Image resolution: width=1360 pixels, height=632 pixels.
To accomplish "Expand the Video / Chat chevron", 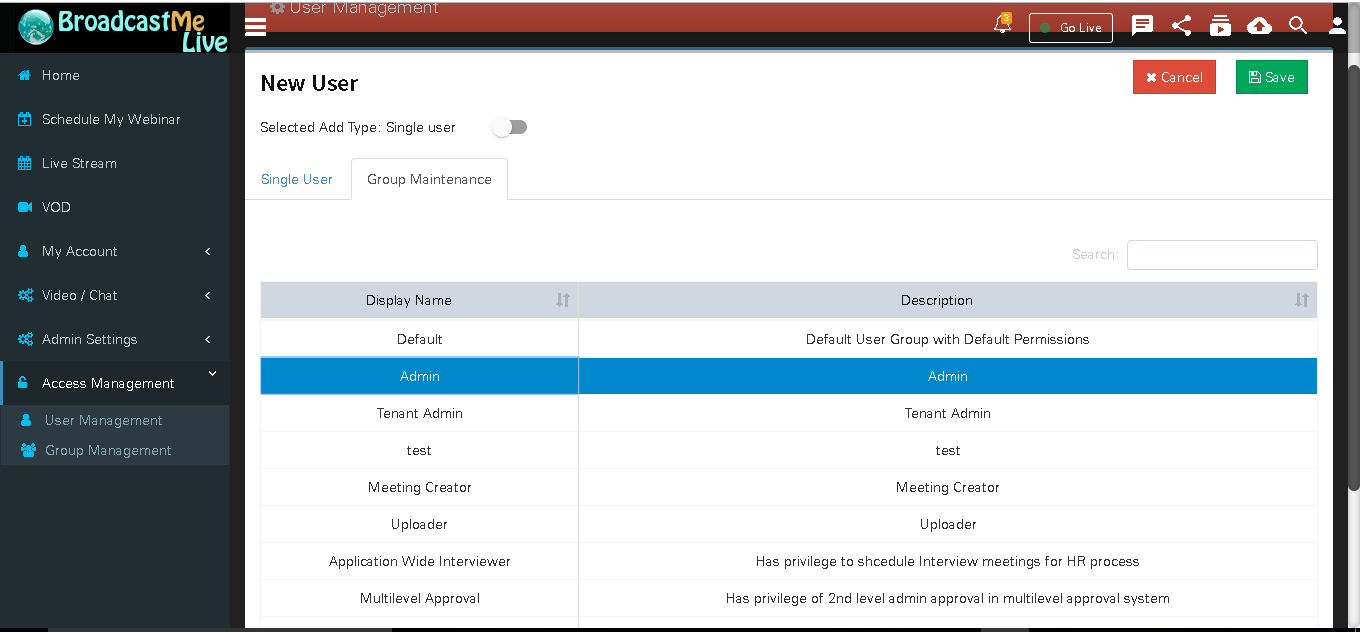I will tap(207, 295).
